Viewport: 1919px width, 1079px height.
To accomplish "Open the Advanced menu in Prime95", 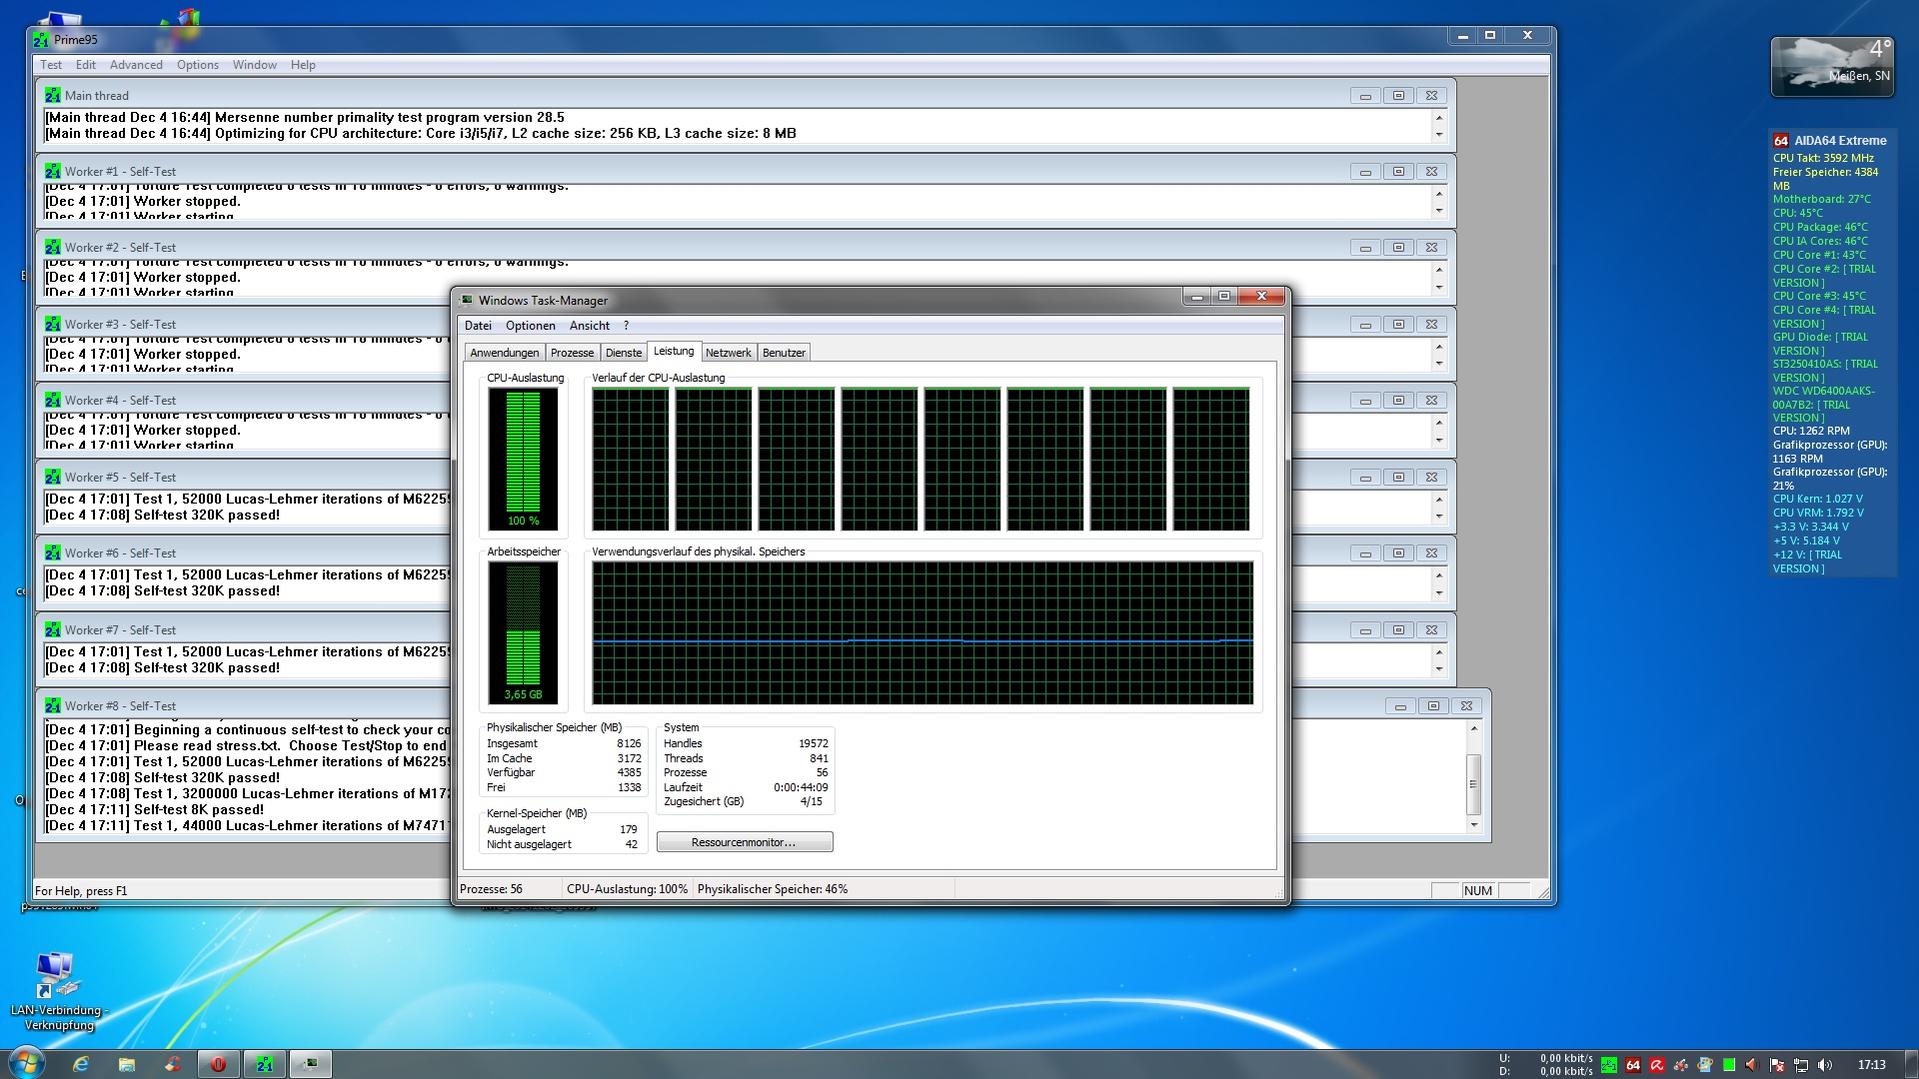I will coord(136,65).
